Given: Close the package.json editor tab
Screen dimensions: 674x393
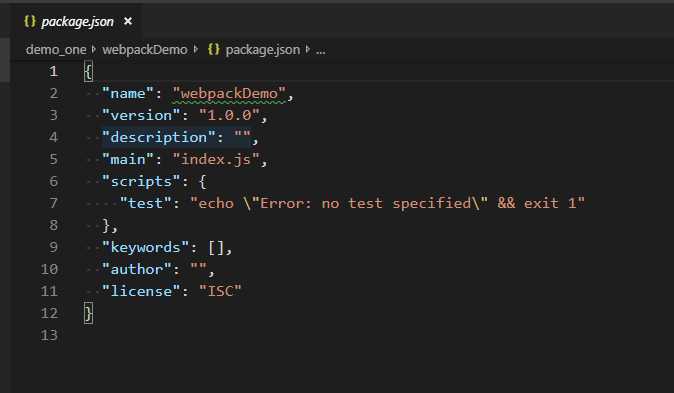Looking at the screenshot, I should pos(128,21).
